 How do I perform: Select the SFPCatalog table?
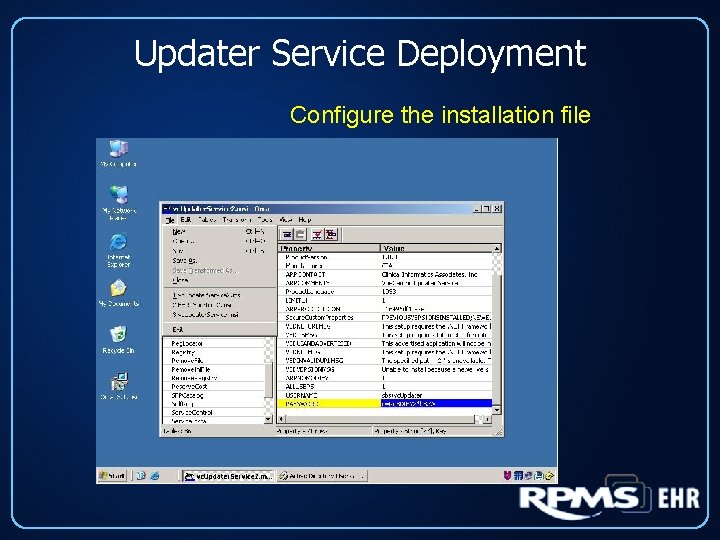(x=187, y=395)
